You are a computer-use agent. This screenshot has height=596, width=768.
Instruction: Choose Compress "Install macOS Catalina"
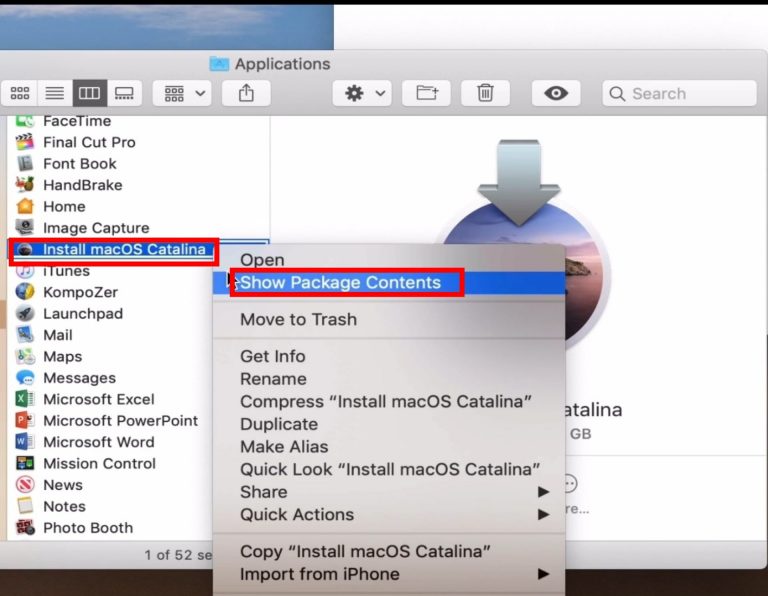[389, 401]
